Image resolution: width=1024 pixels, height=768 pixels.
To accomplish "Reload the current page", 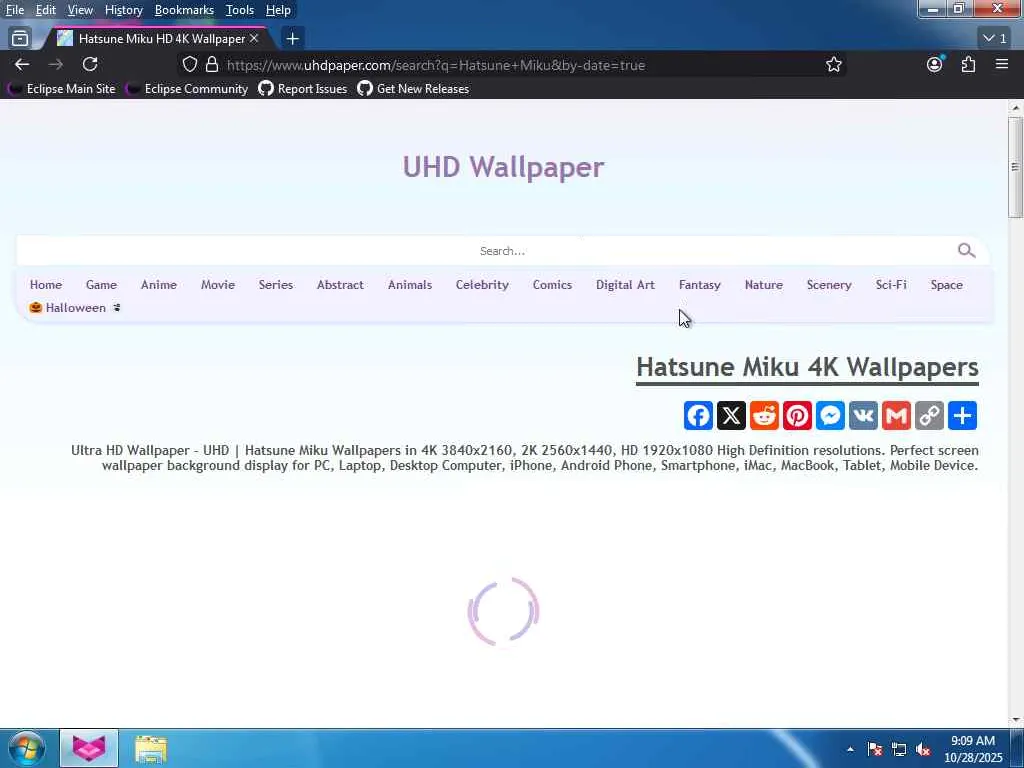I will pos(90,64).
